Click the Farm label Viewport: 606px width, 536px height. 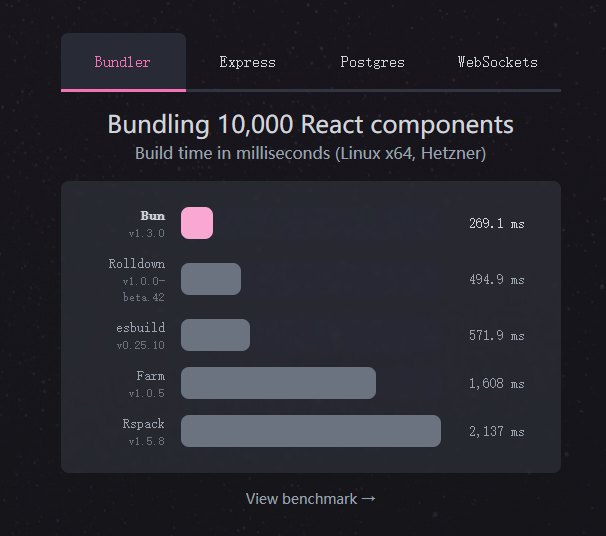tap(151, 376)
